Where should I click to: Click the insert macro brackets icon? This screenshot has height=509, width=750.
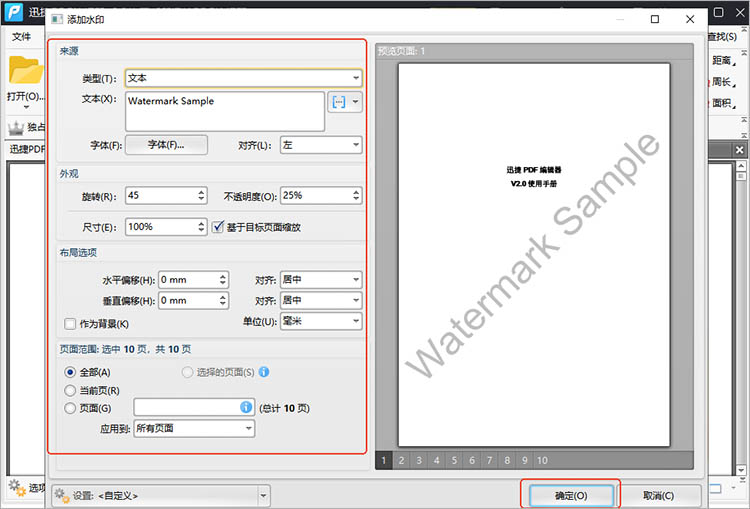coord(339,101)
